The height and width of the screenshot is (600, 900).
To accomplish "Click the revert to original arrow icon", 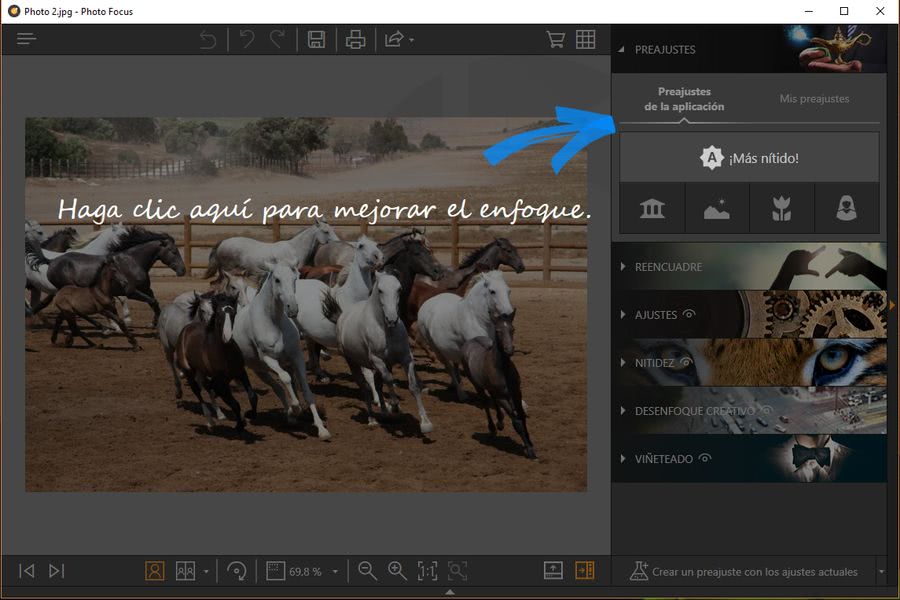I will click(x=208, y=39).
